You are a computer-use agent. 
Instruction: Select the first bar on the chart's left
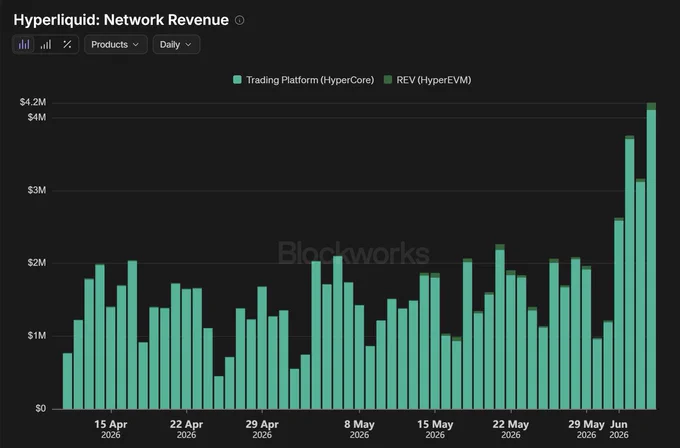coord(67,381)
